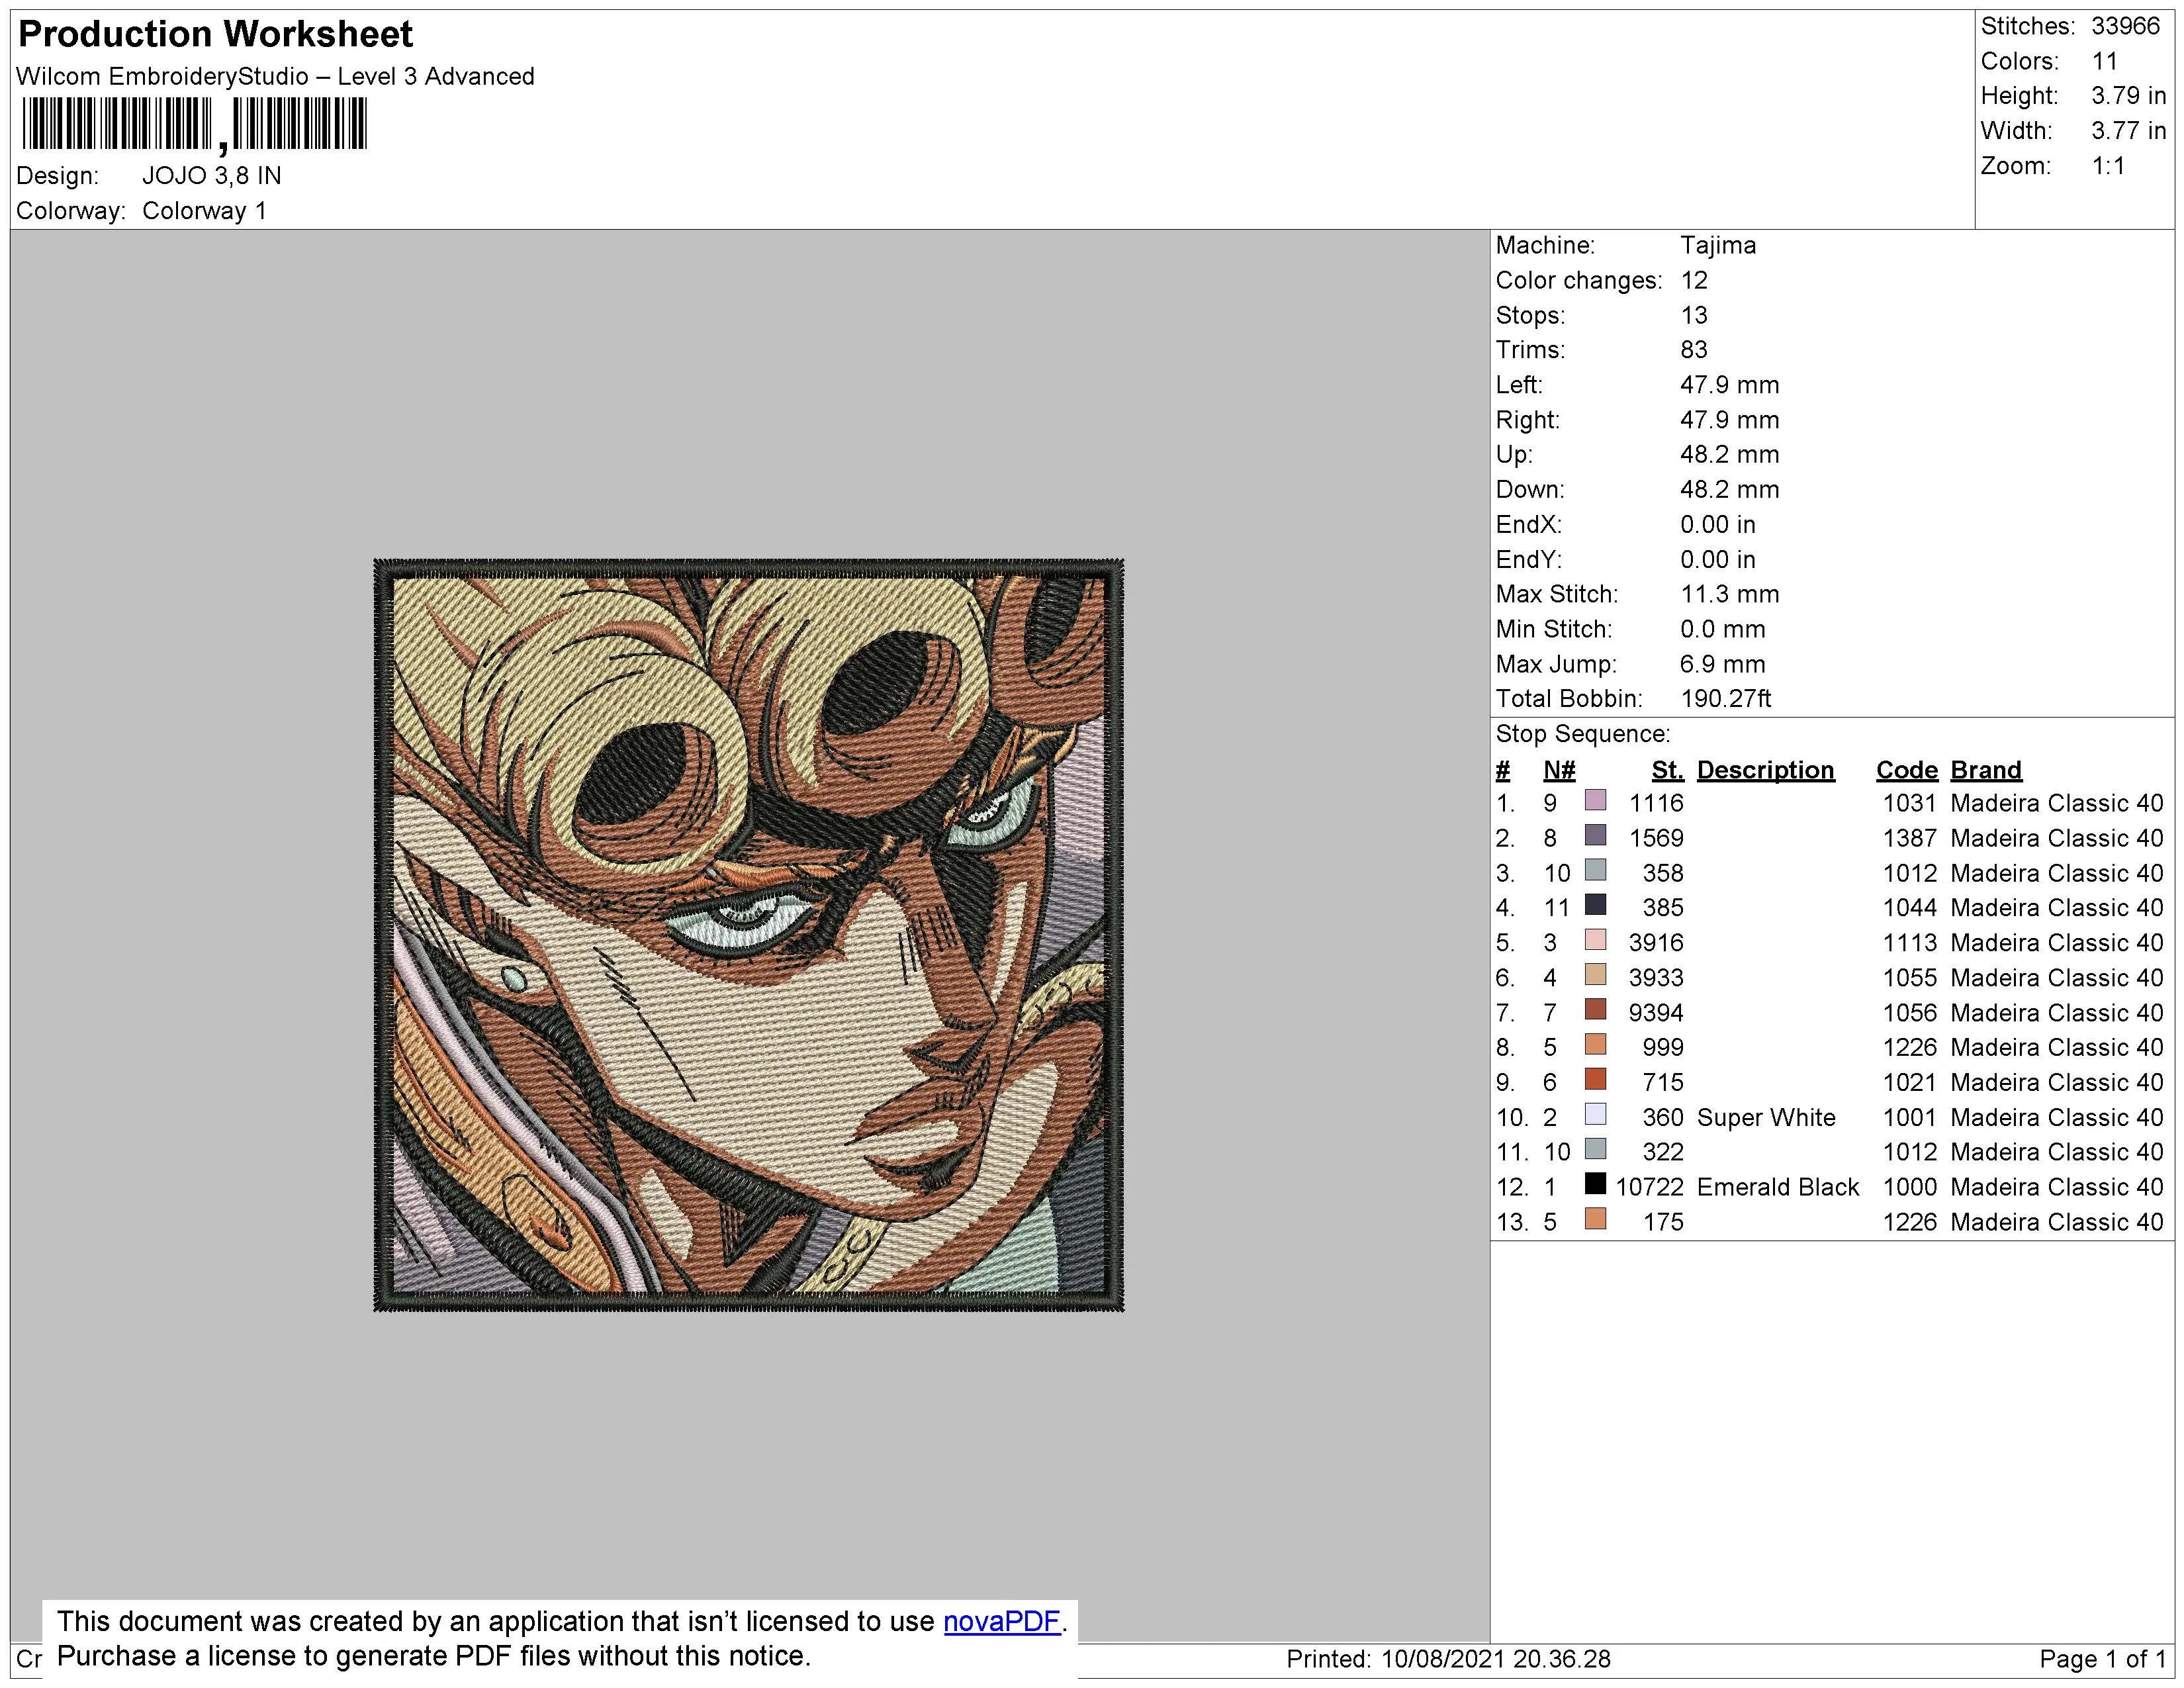Click the stop 5 light pink swatch
Screen dimensions: 2184x1688
click(1596, 940)
